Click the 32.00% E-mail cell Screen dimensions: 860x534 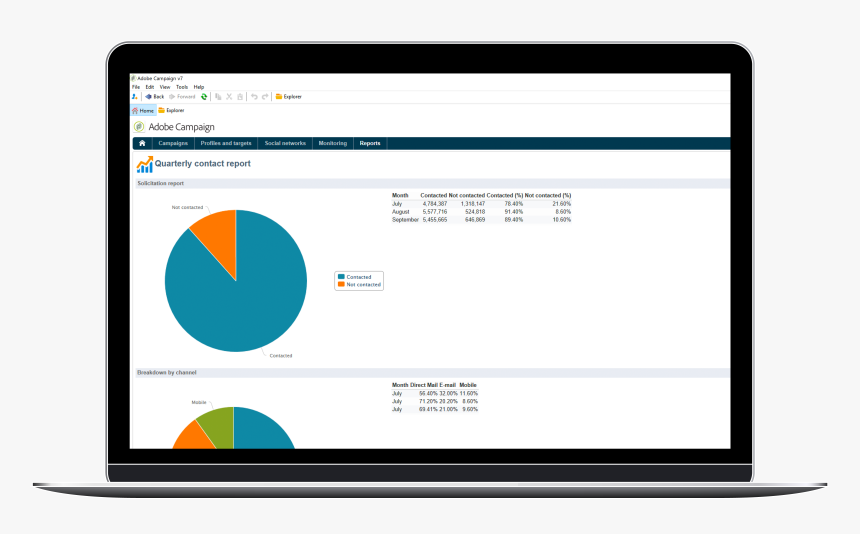(448, 393)
